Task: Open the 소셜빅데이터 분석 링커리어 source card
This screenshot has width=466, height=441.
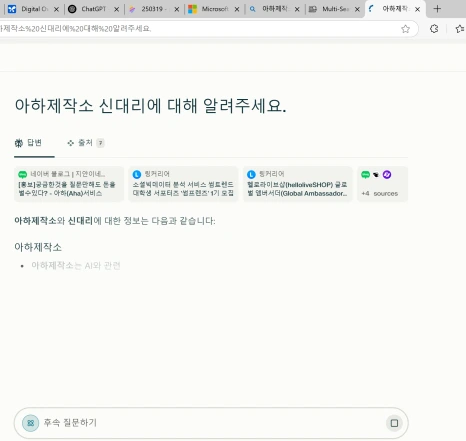Action: (183, 184)
